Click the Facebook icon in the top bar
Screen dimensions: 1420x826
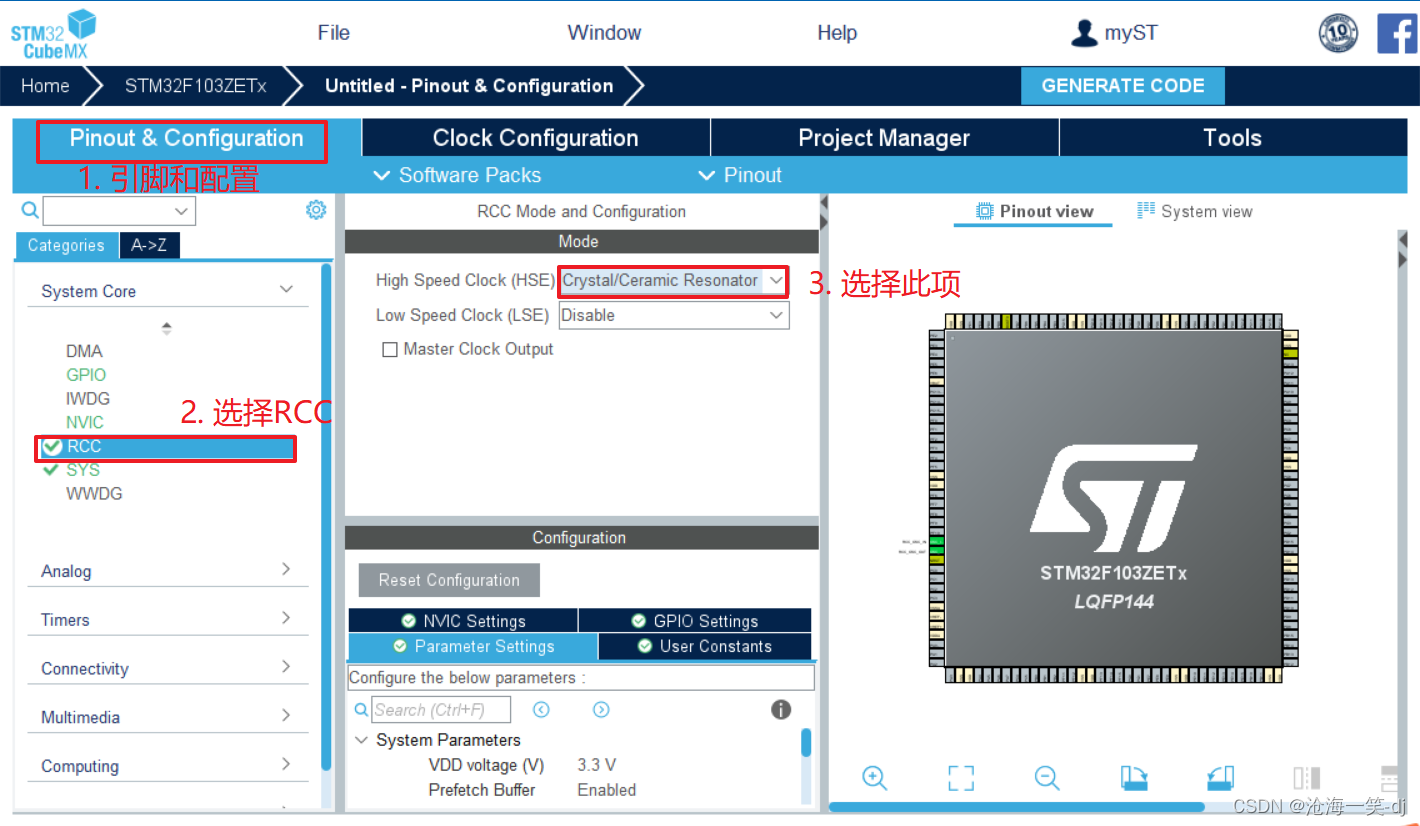pyautogui.click(x=1397, y=32)
